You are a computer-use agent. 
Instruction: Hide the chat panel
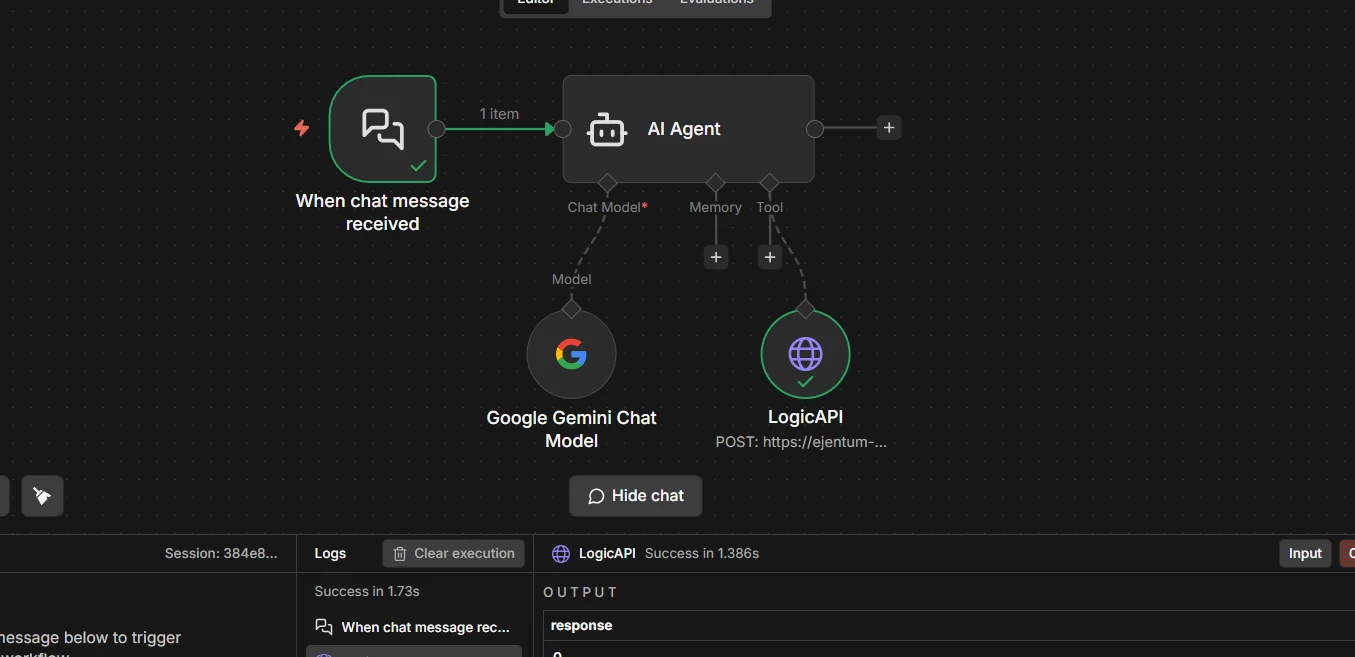click(635, 495)
